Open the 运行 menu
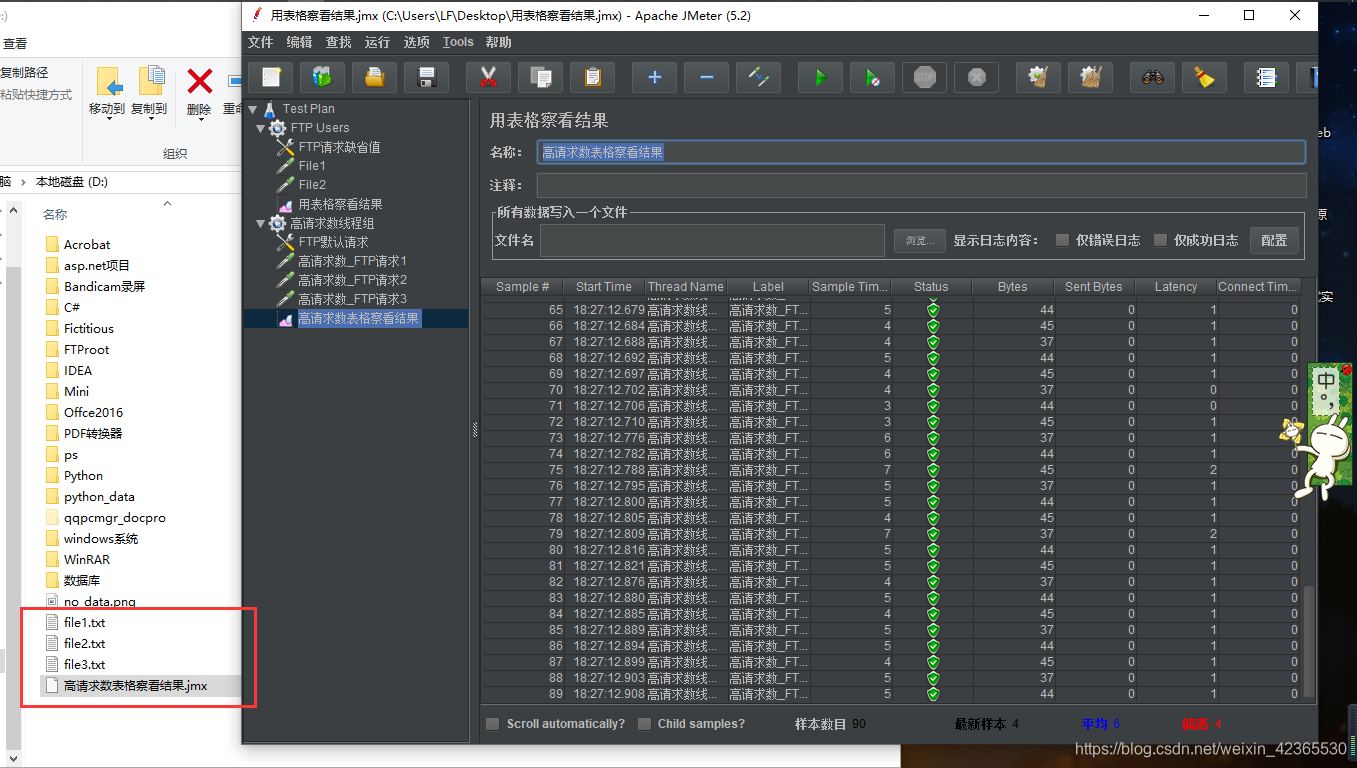 [378, 42]
